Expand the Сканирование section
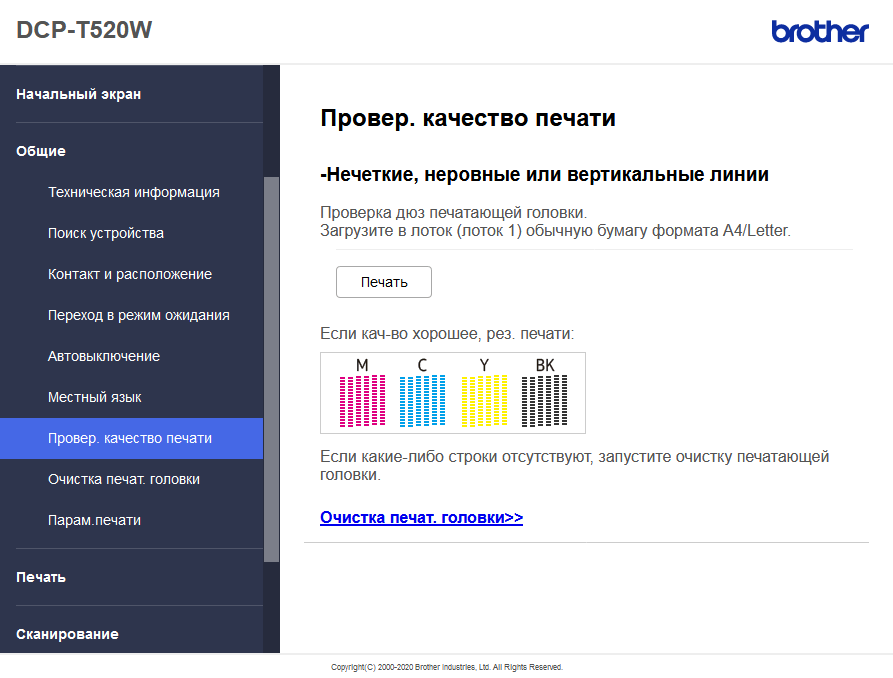Image resolution: width=893 pixels, height=678 pixels. pyautogui.click(x=67, y=634)
